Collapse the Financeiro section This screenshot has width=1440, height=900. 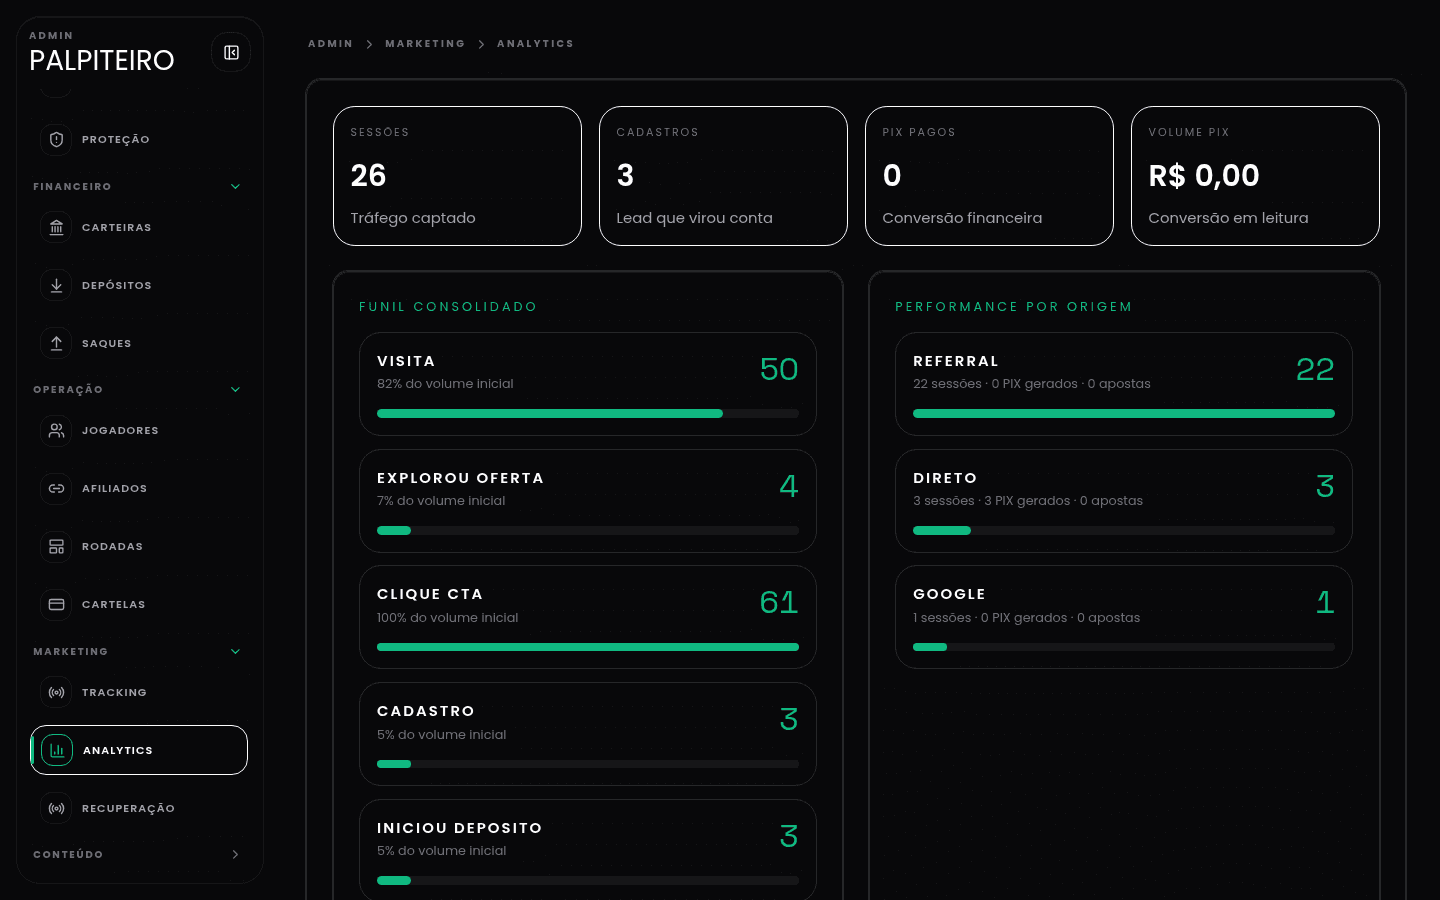(x=235, y=186)
